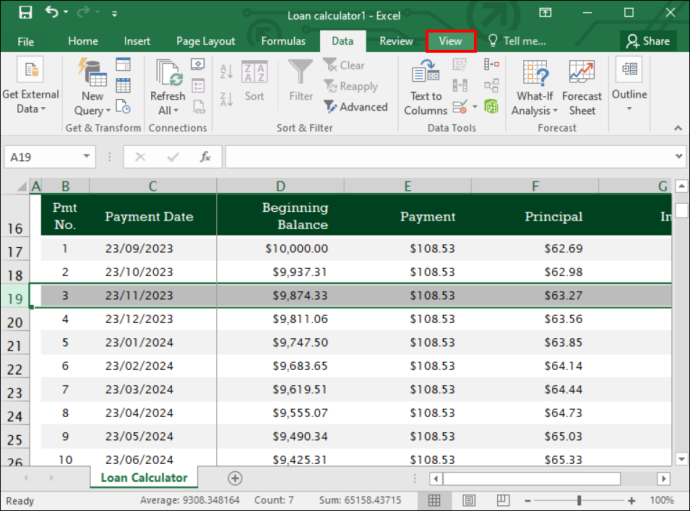Open the Text to Columns tool

(x=426, y=88)
